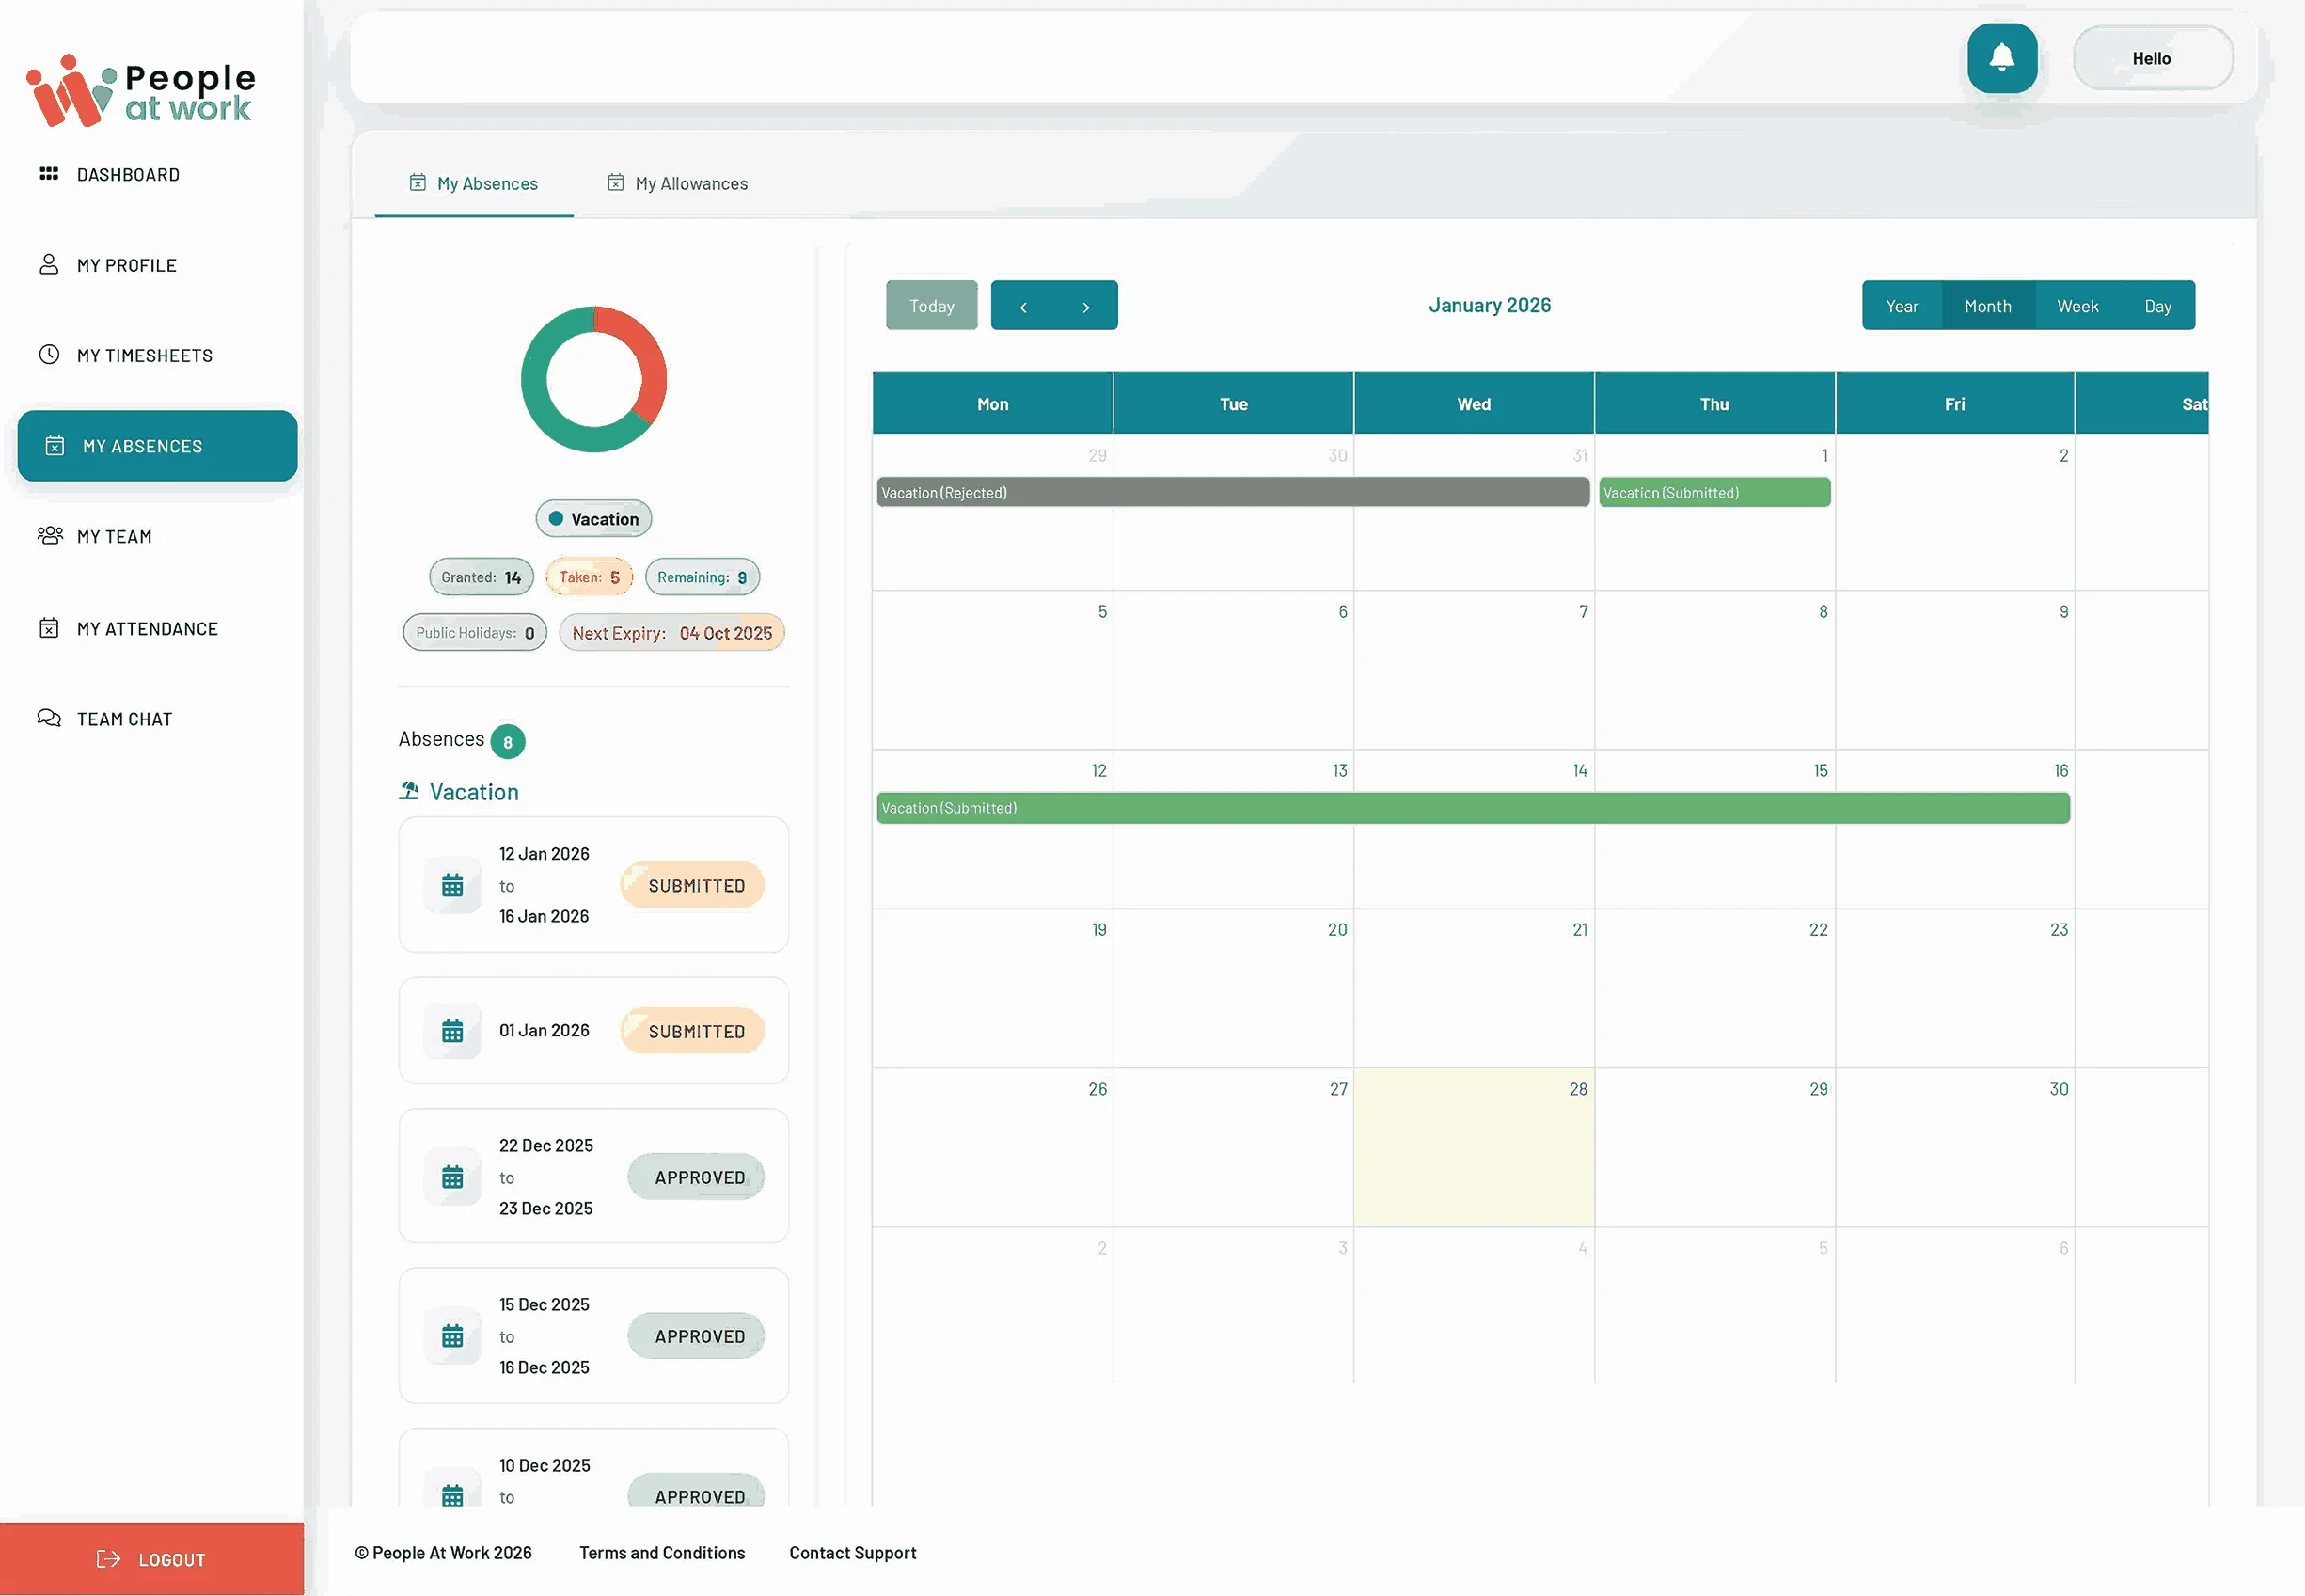Go to My Absences section
The image size is (2305, 1596).
[x=143, y=446]
